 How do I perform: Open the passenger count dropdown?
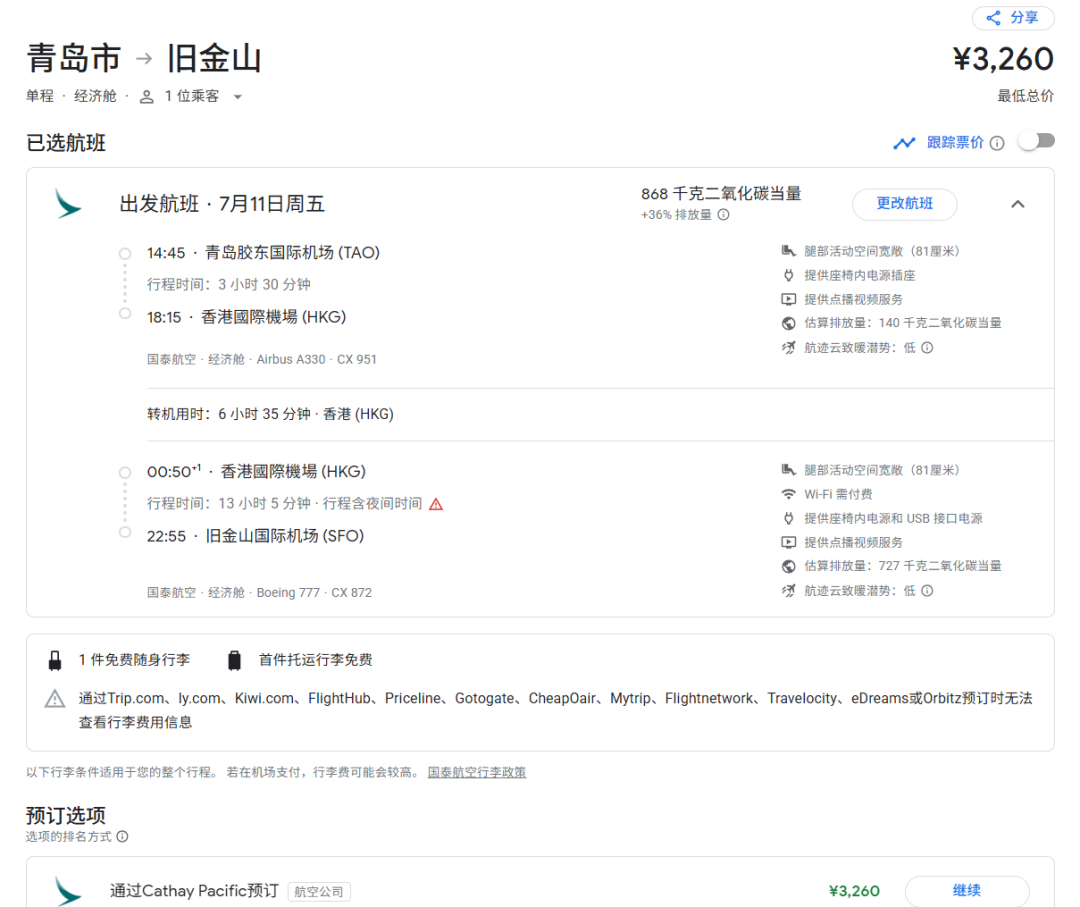191,96
